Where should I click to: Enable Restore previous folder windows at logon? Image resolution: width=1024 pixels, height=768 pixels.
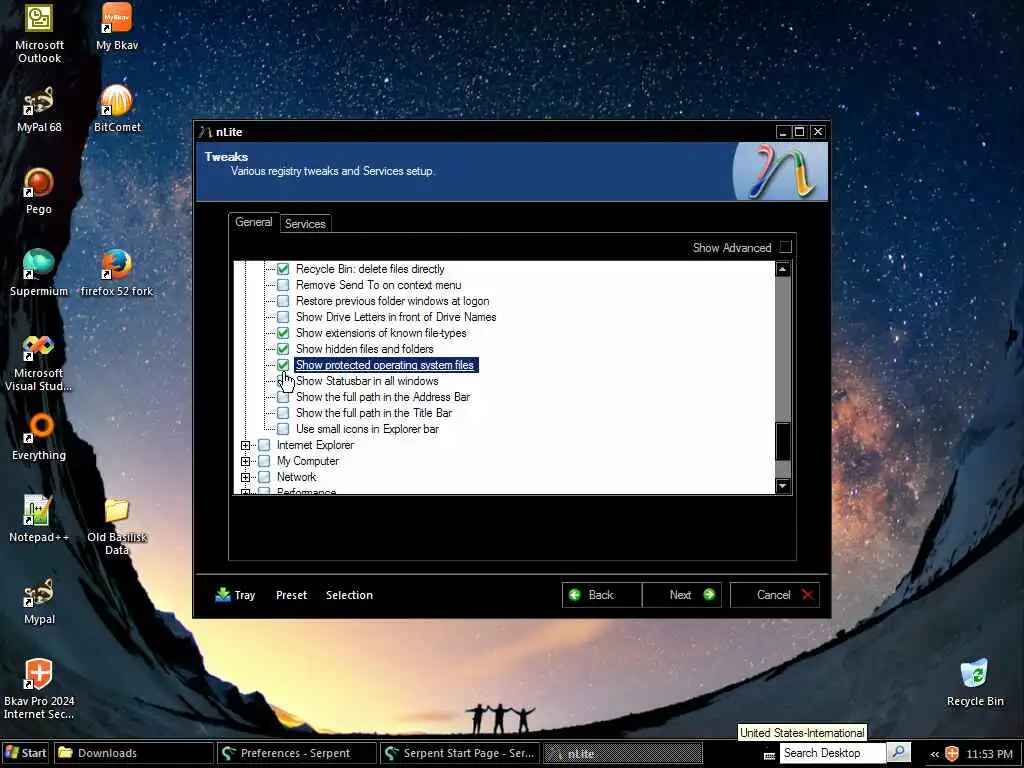point(283,301)
